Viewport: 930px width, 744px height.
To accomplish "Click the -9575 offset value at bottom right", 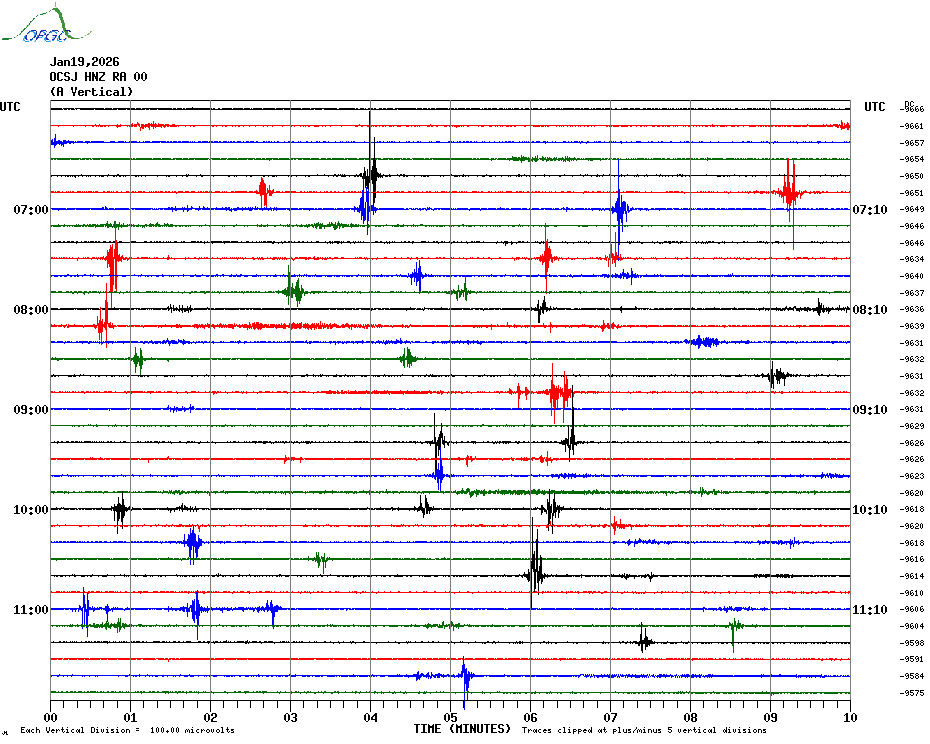I will tap(913, 693).
